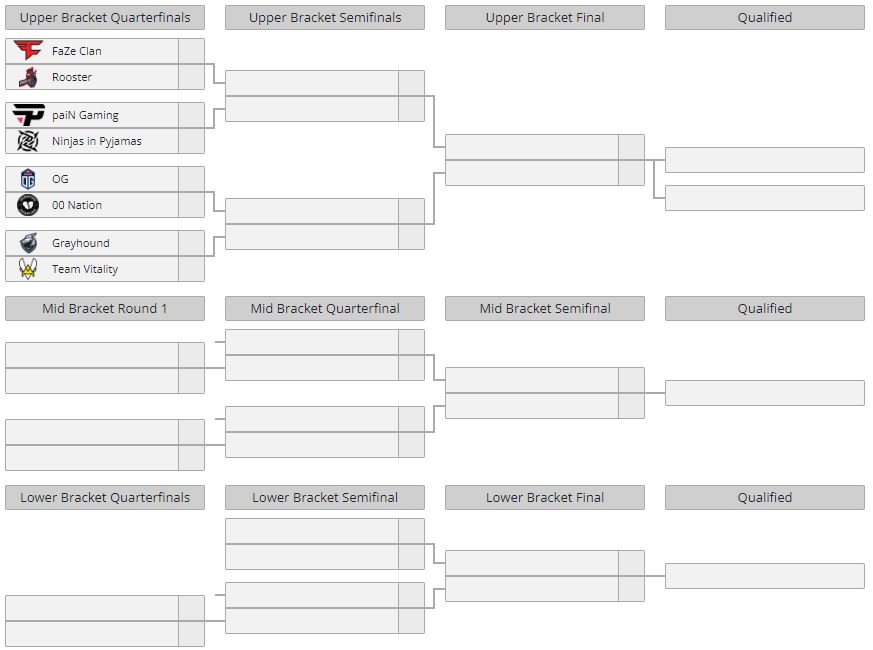The width and height of the screenshot is (873, 650).
Task: Select the Upper Bracket Semifinals header
Action: (325, 17)
